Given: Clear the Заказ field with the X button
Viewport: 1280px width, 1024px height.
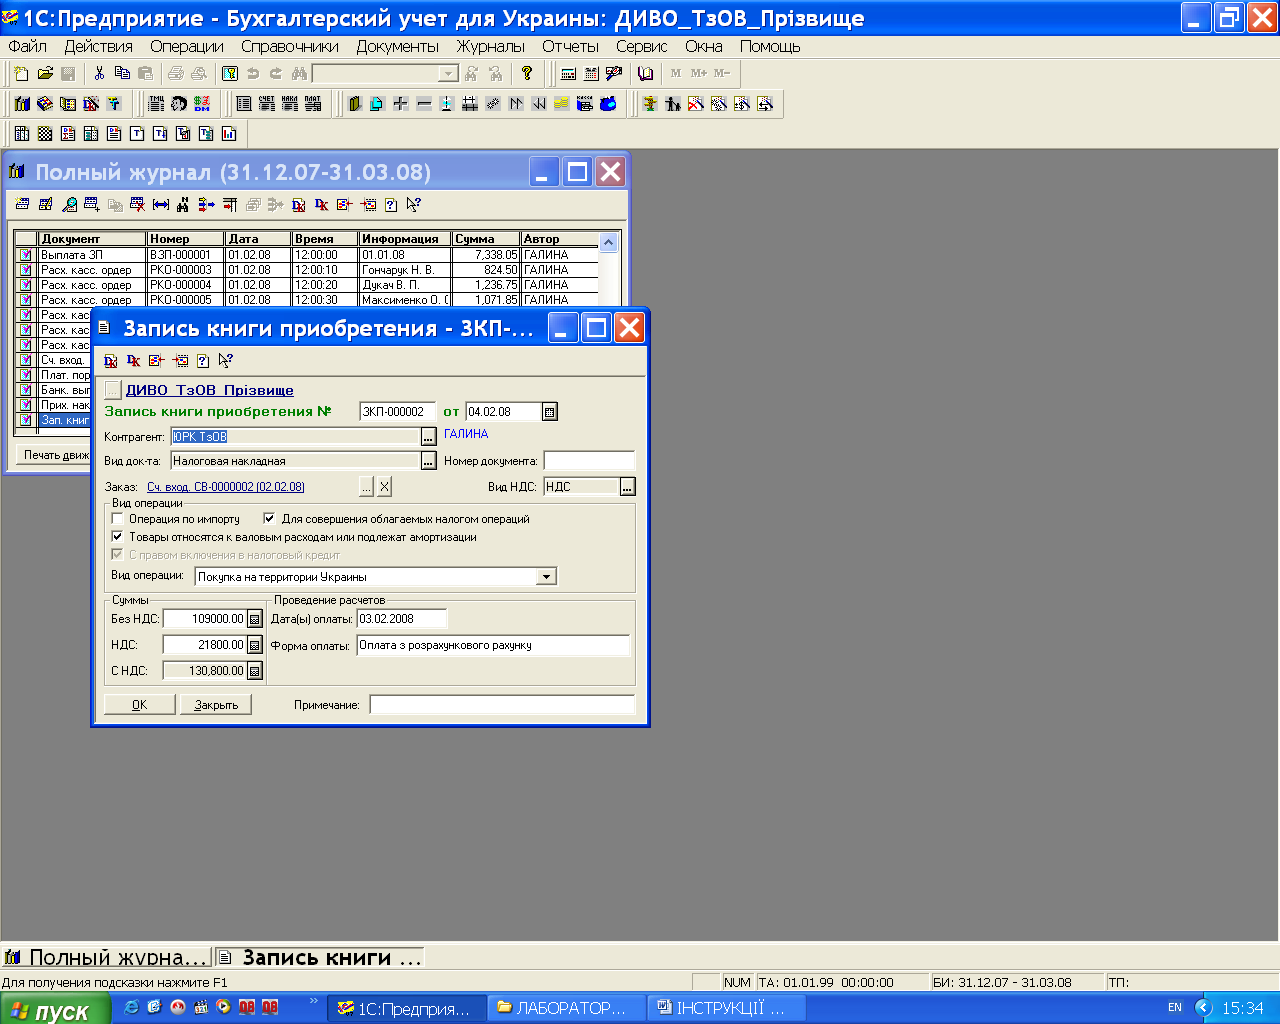Looking at the screenshot, I should pyautogui.click(x=384, y=487).
